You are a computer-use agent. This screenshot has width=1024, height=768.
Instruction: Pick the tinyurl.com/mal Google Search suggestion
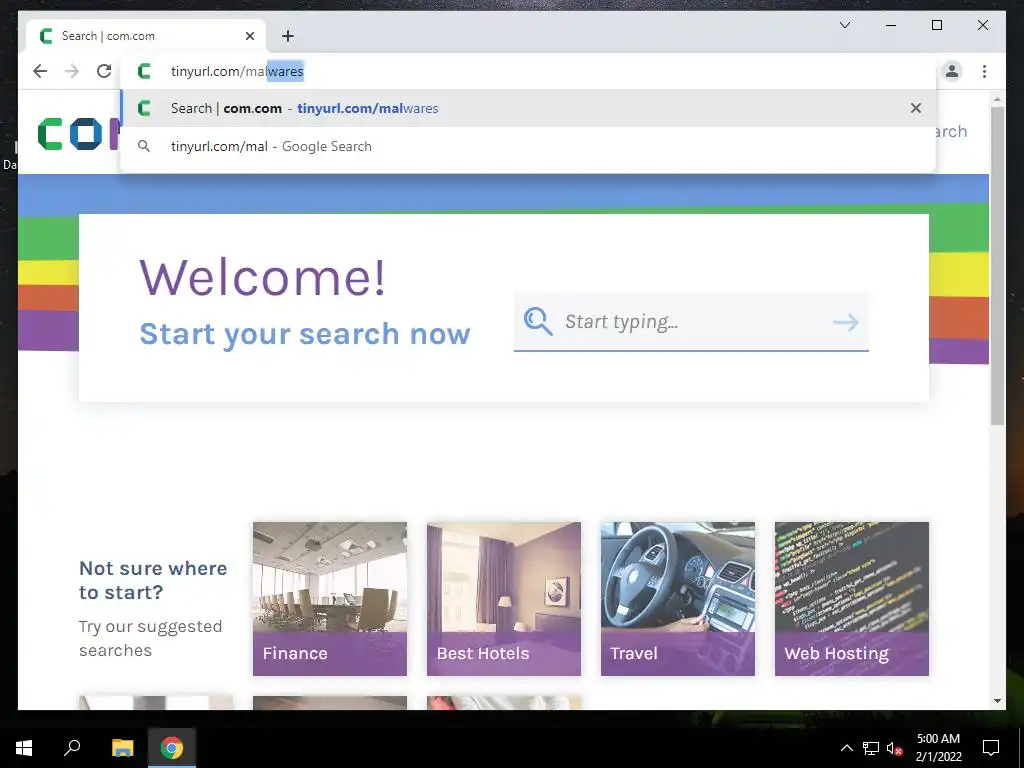point(528,146)
